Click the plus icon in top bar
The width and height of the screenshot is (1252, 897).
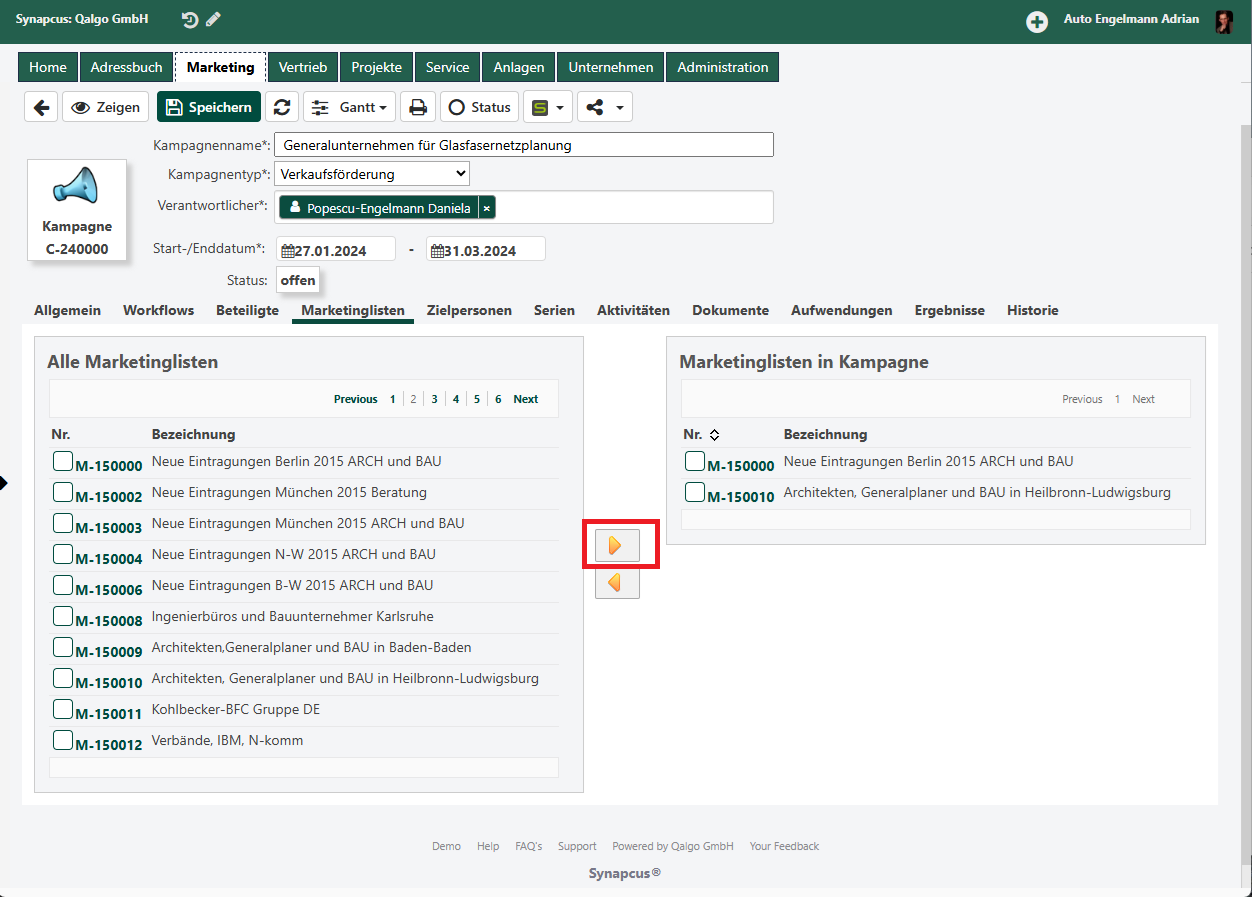coord(1037,21)
